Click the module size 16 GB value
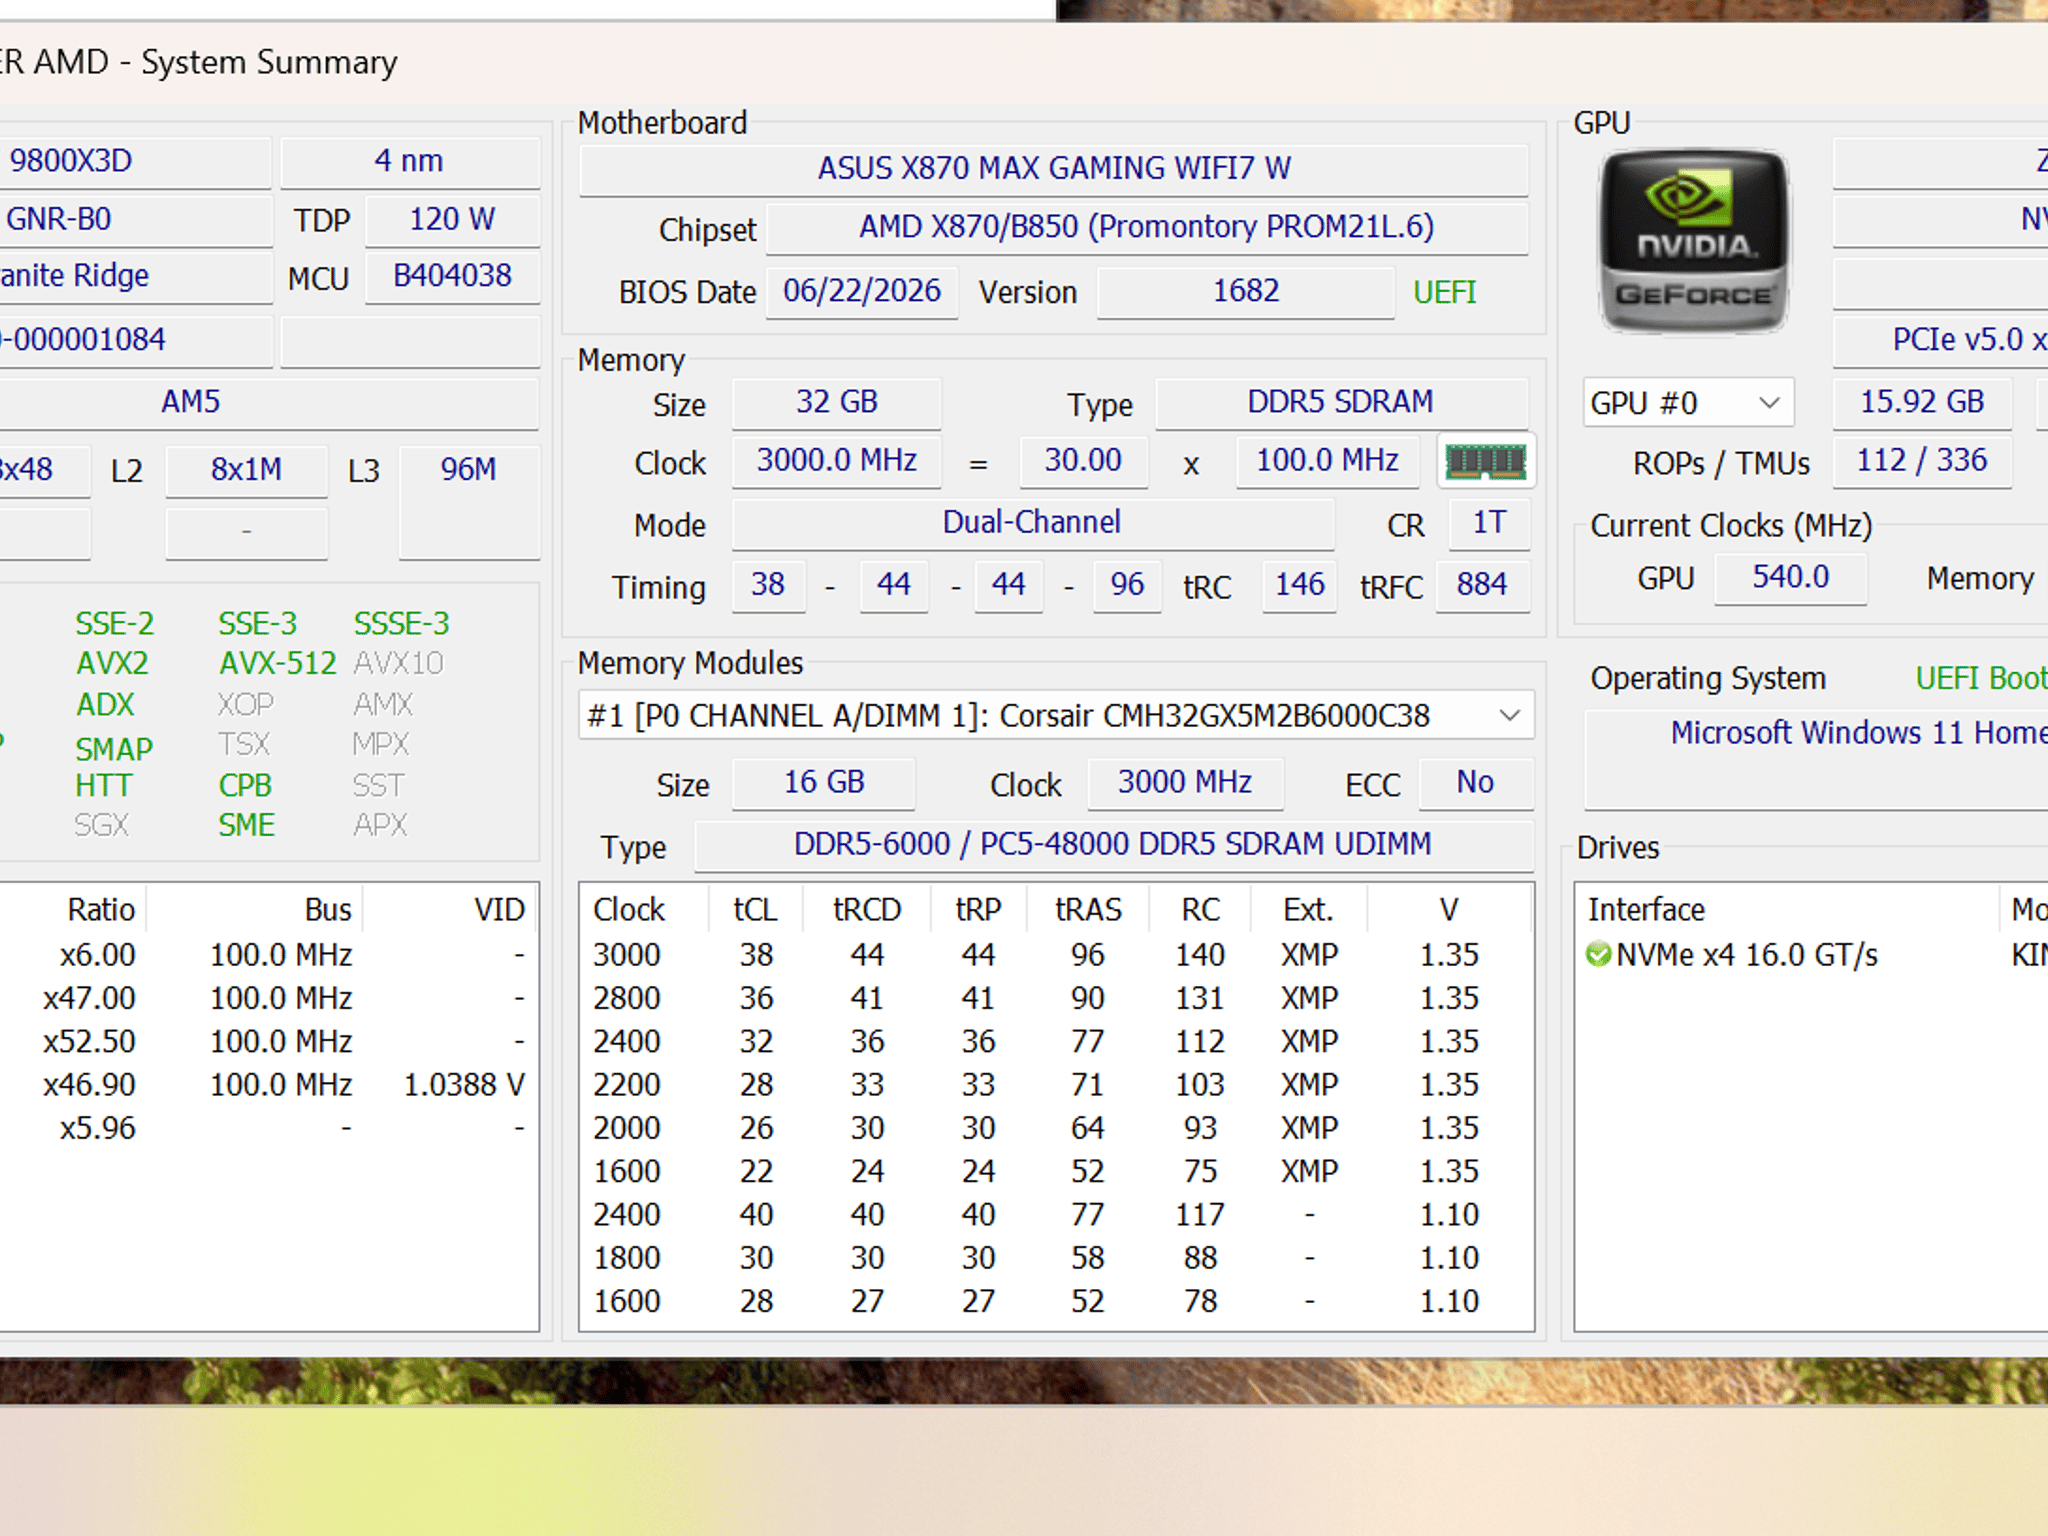Viewport: 2048px width, 1536px height. pos(824,782)
